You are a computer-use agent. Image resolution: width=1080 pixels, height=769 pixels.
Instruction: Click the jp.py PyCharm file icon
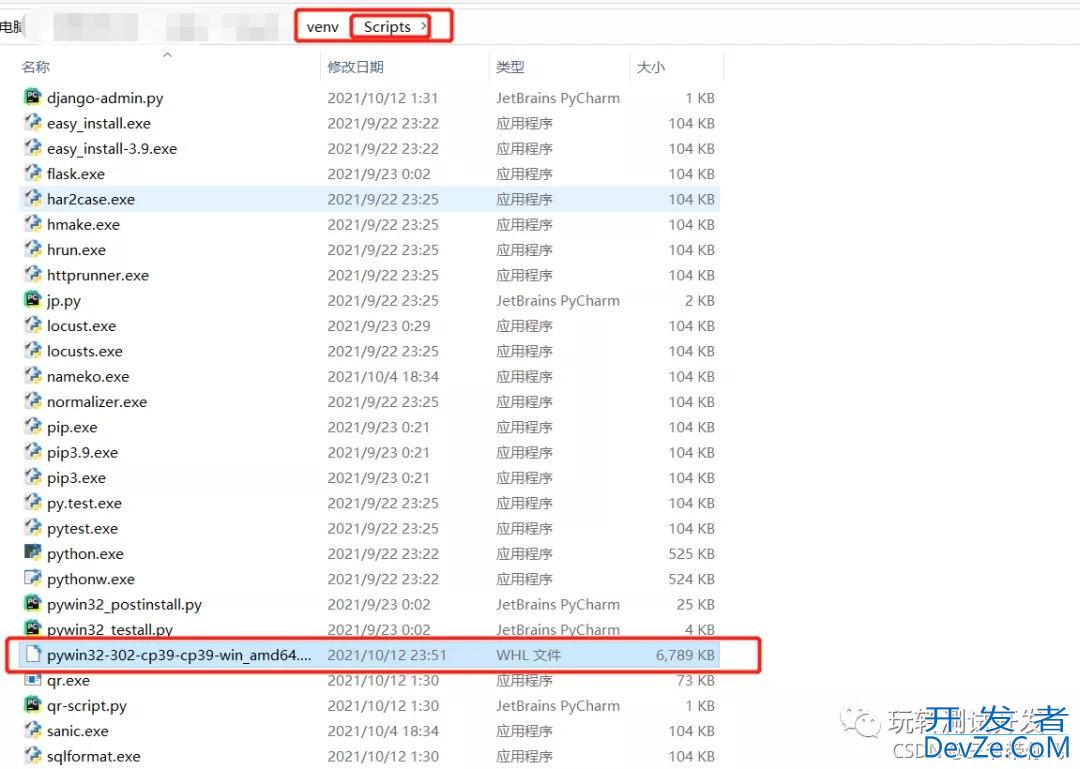[32, 300]
